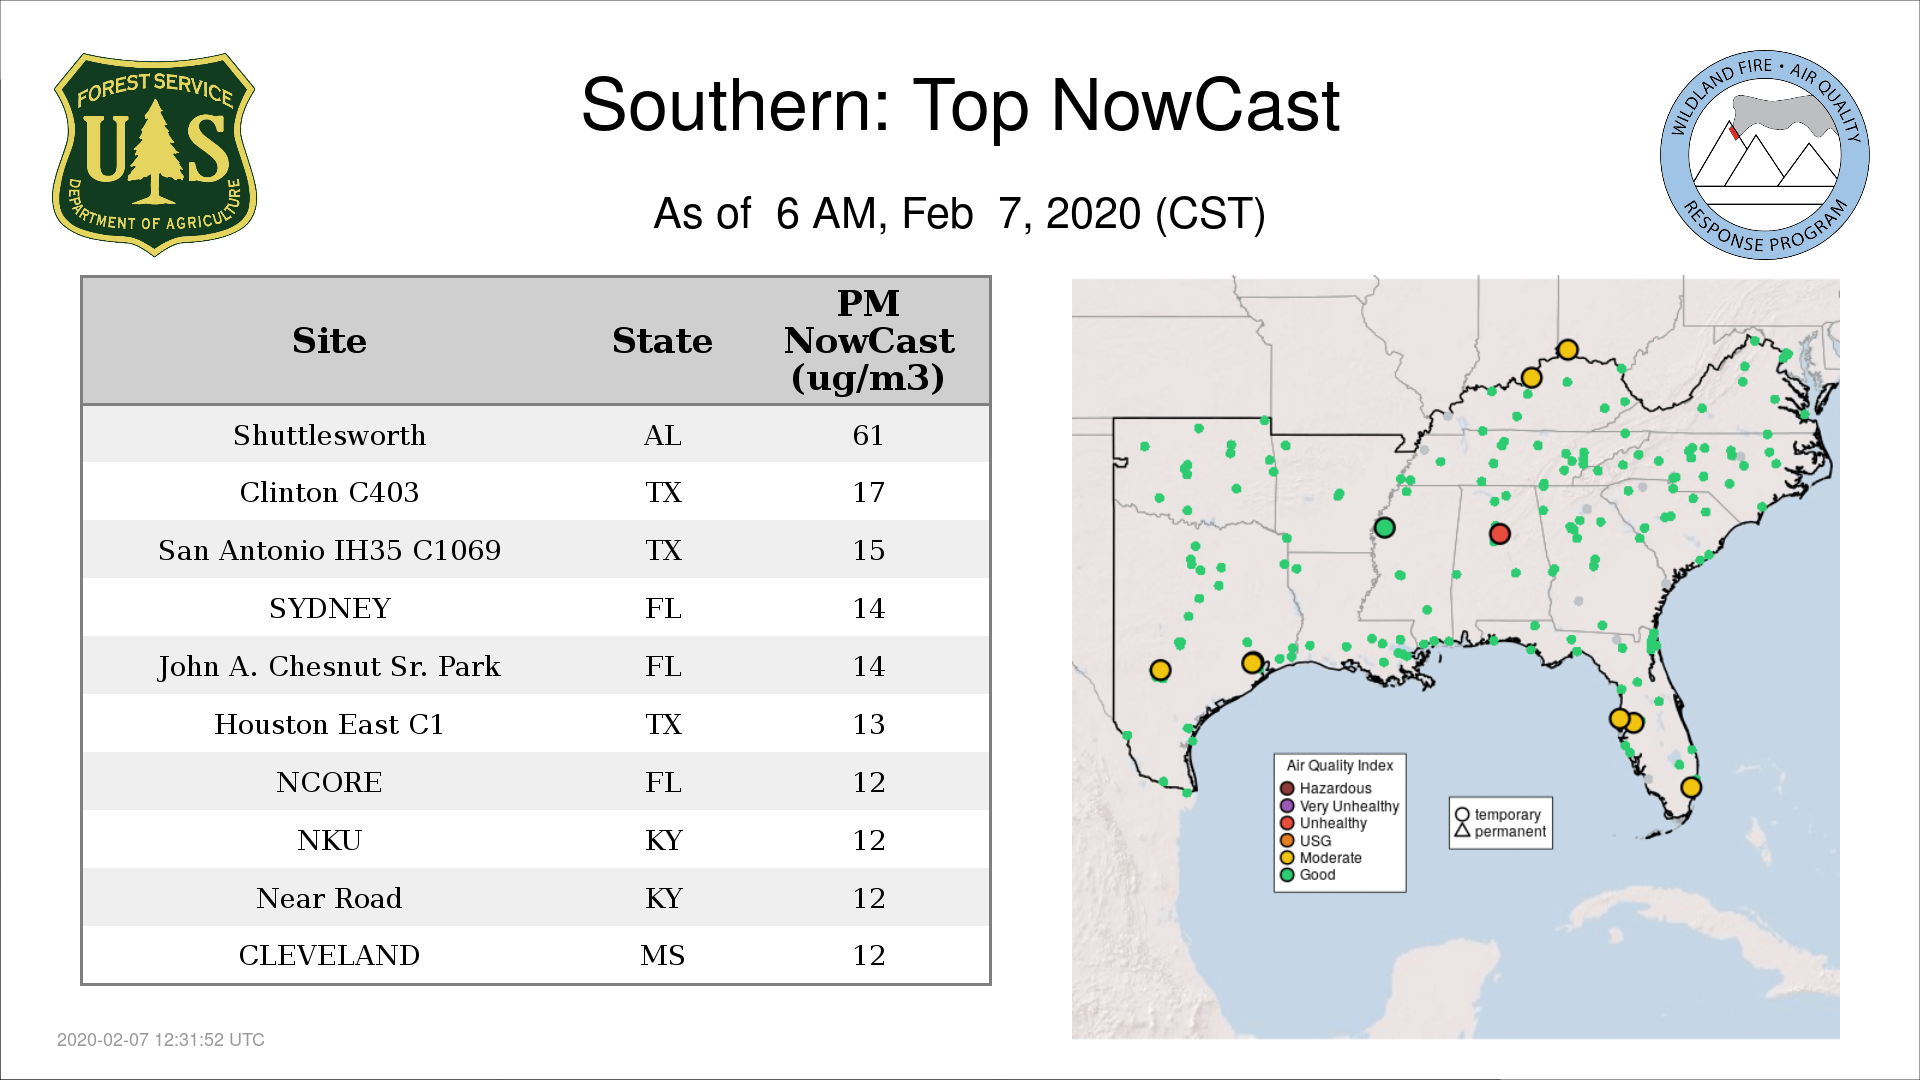This screenshot has height=1080, width=1920.
Task: Click the Good green swatch in legend
Action: [1287, 875]
